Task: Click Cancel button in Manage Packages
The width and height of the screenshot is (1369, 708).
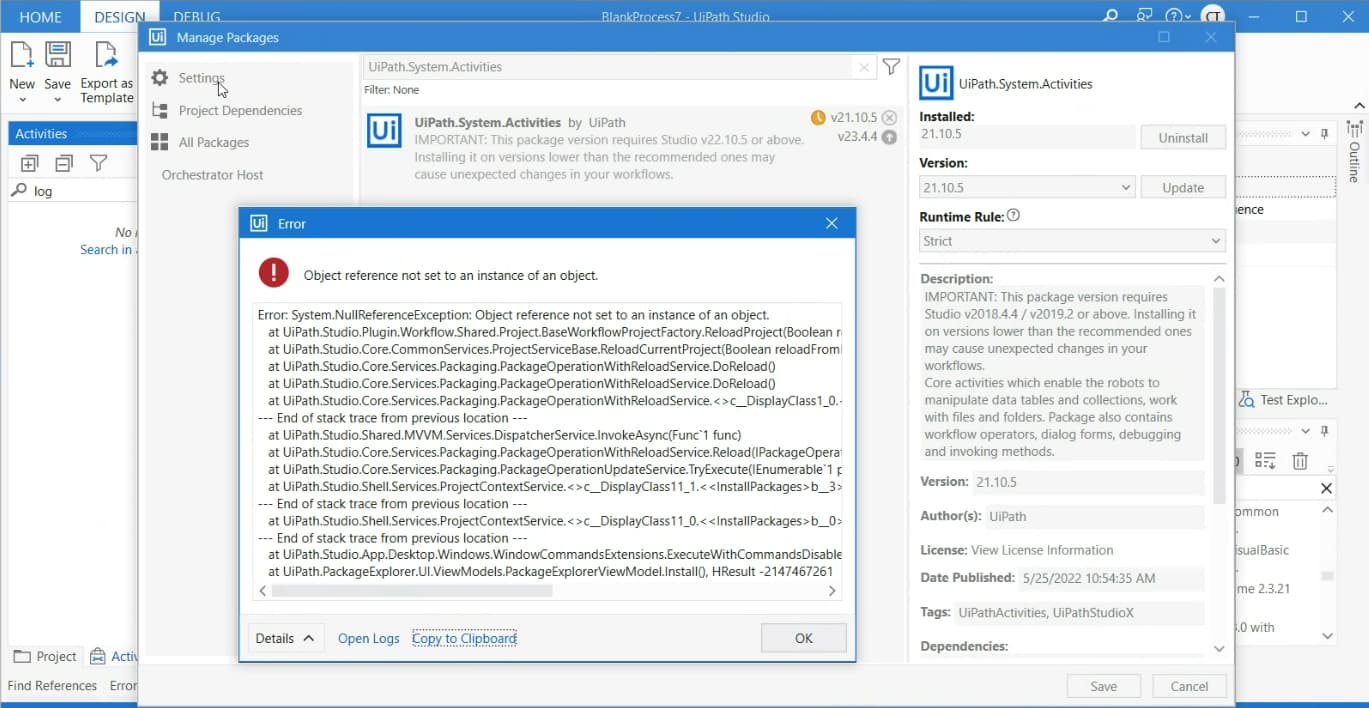Action: (x=1189, y=686)
